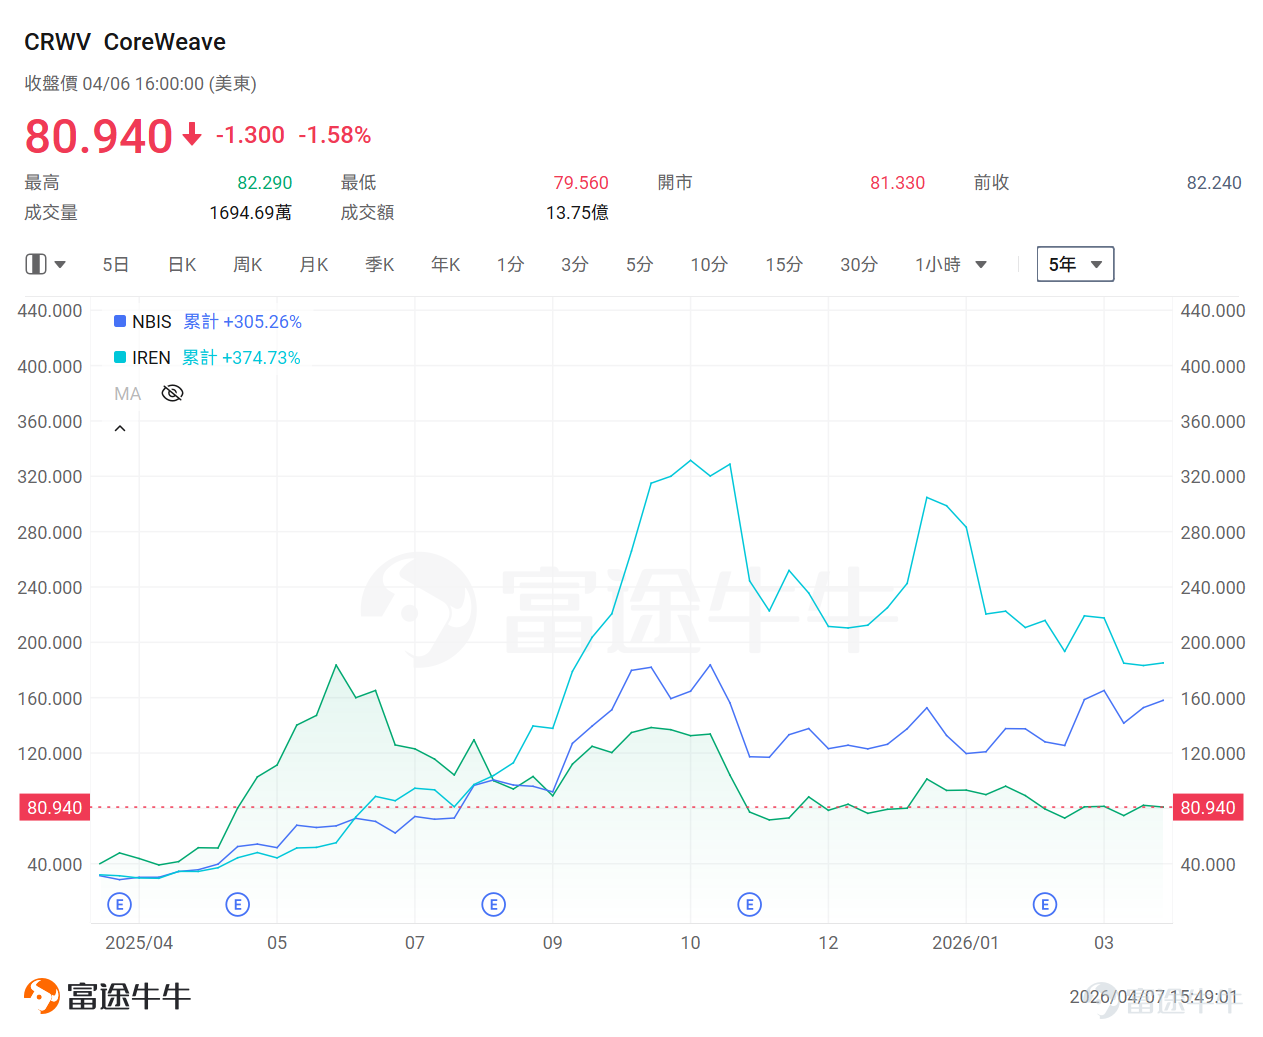Image resolution: width=1263 pixels, height=1037 pixels.
Task: Click the IREN cyan color swatch
Action: coord(120,357)
